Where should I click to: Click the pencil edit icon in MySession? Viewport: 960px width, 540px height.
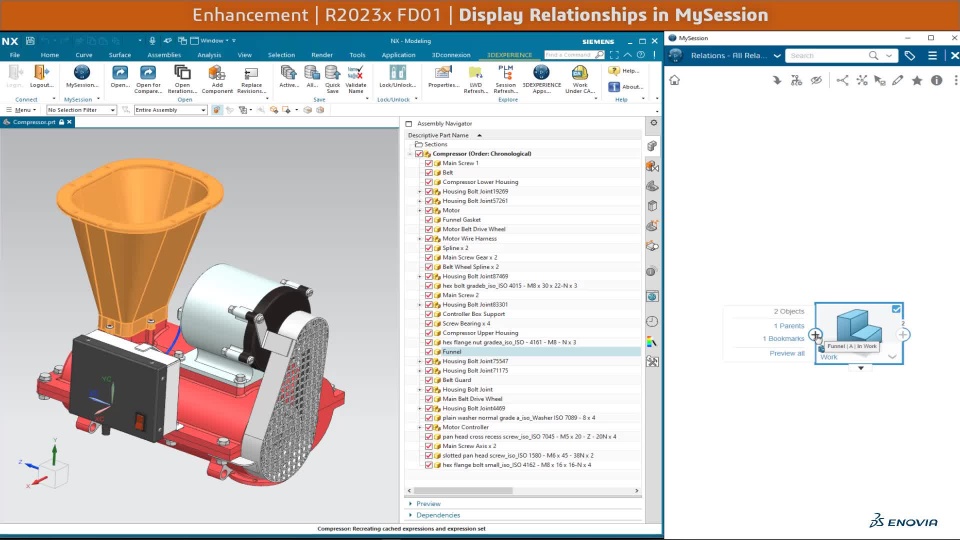898,80
